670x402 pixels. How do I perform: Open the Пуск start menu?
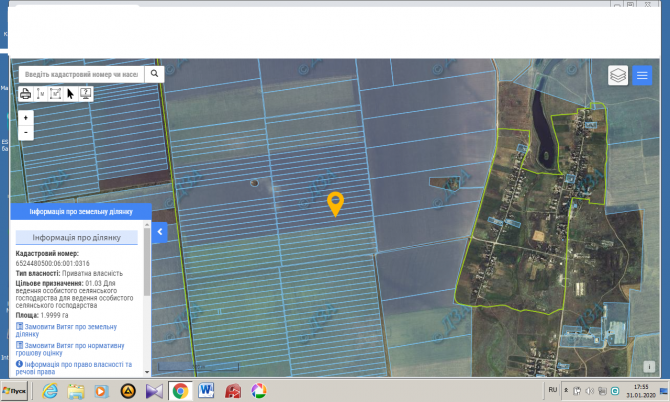(x=16, y=390)
